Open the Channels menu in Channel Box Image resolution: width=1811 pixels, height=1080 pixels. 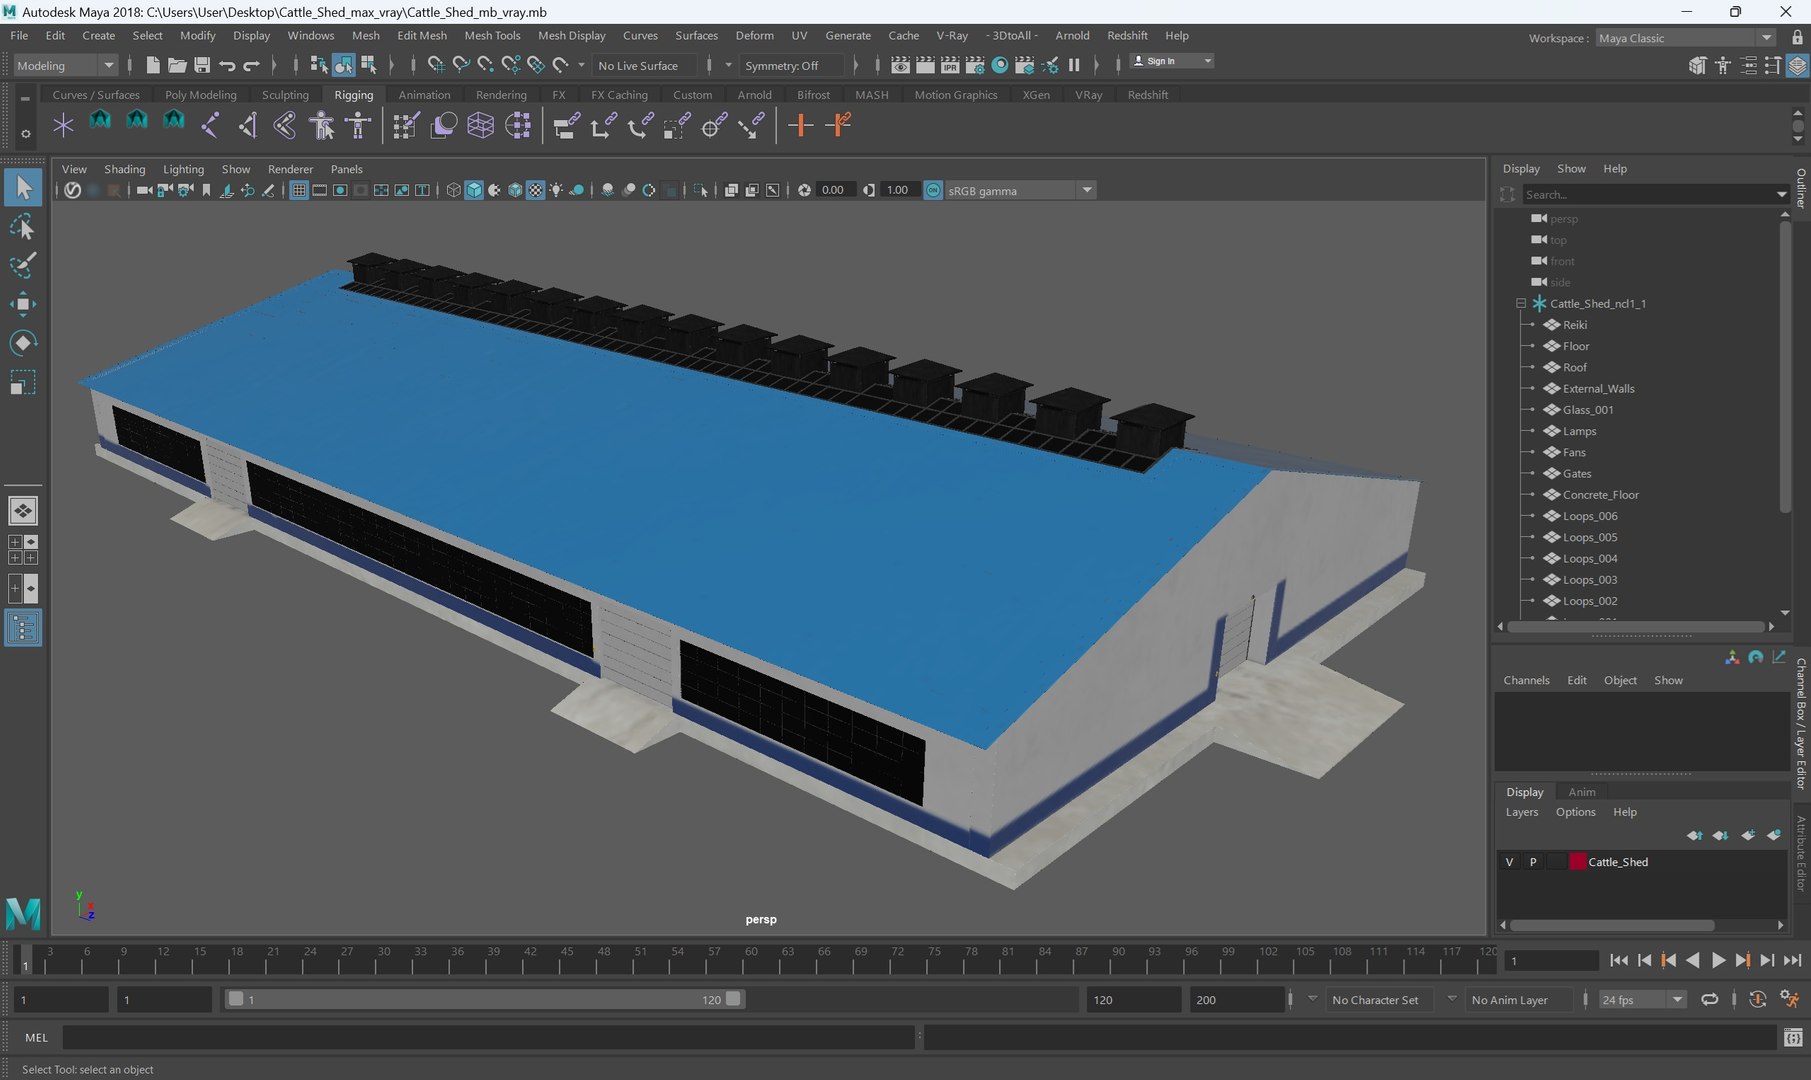1526,680
